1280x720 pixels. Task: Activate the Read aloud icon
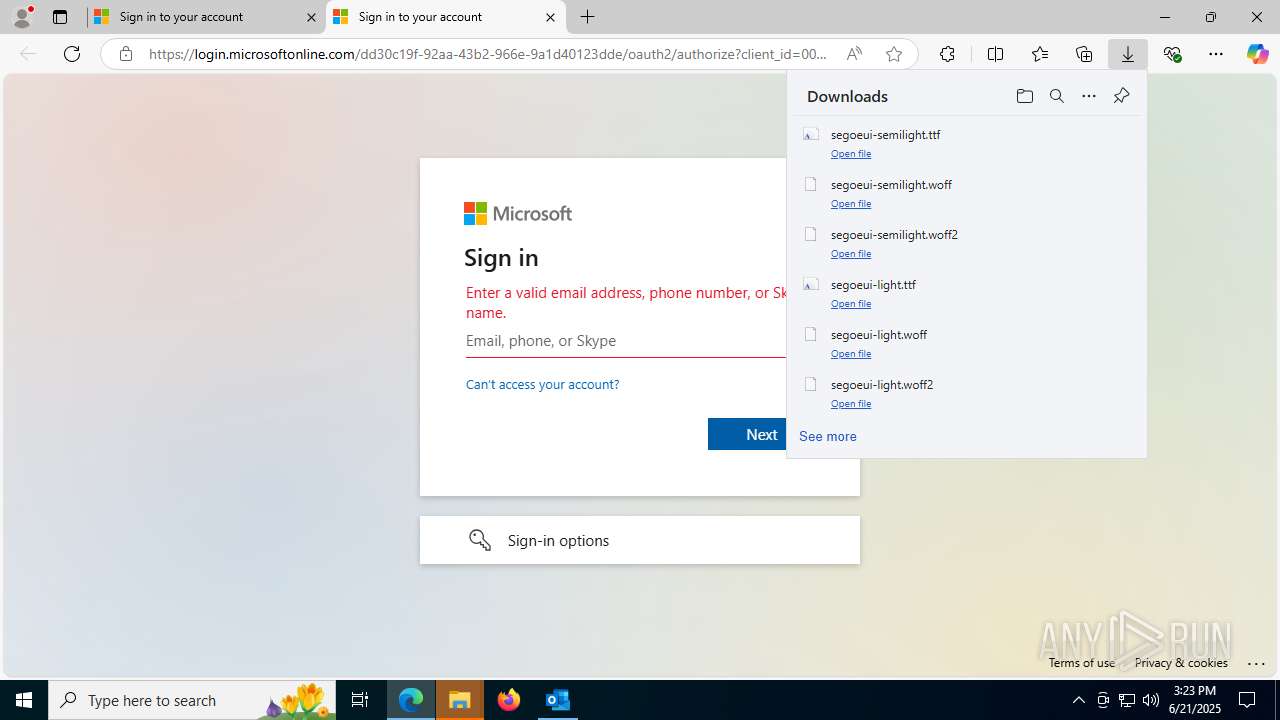pyautogui.click(x=854, y=54)
